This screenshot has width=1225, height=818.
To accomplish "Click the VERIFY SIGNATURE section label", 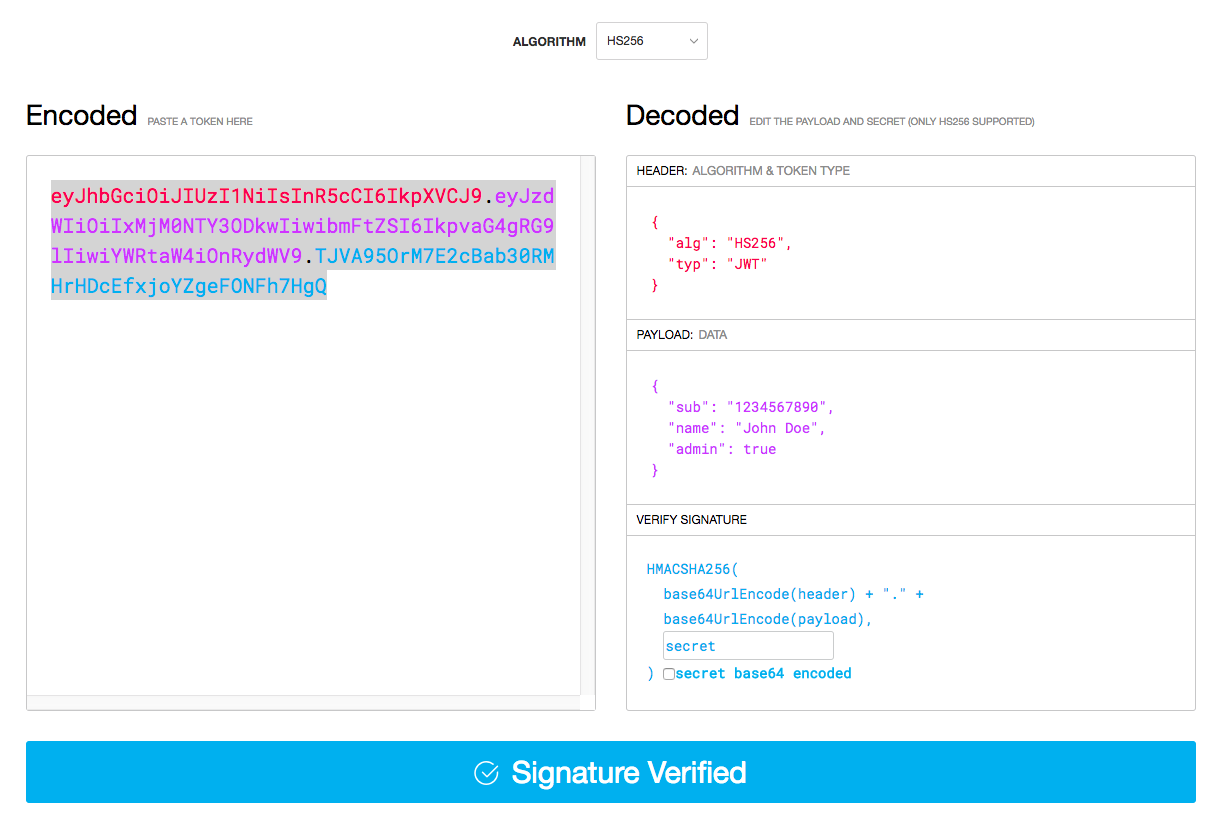I will coord(692,520).
